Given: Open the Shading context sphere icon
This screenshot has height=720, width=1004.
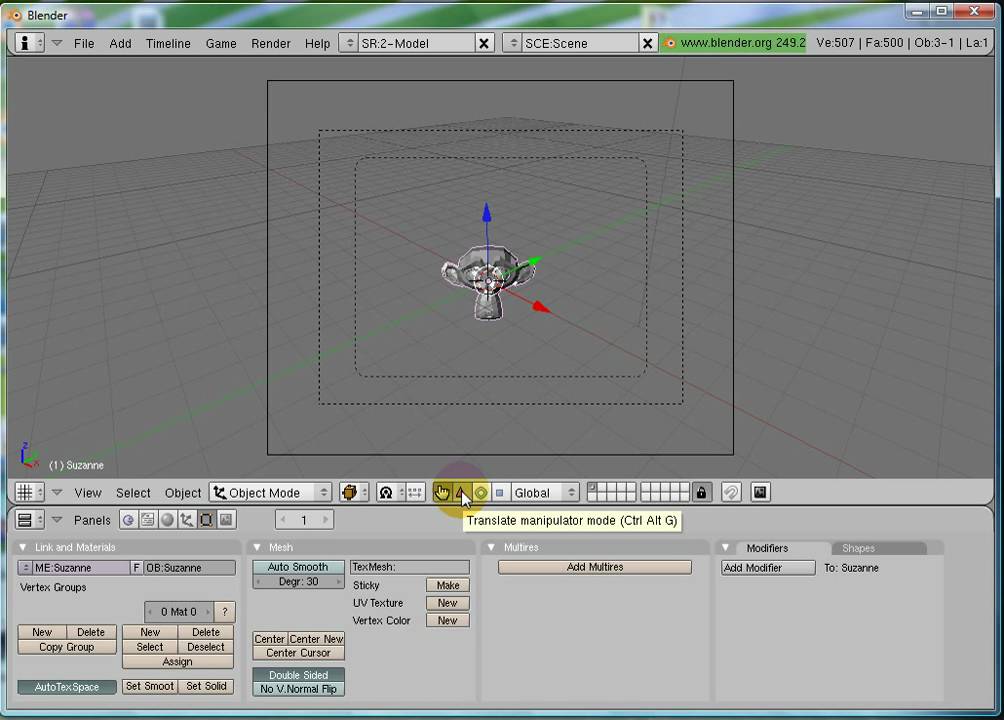Looking at the screenshot, I should coord(167,520).
